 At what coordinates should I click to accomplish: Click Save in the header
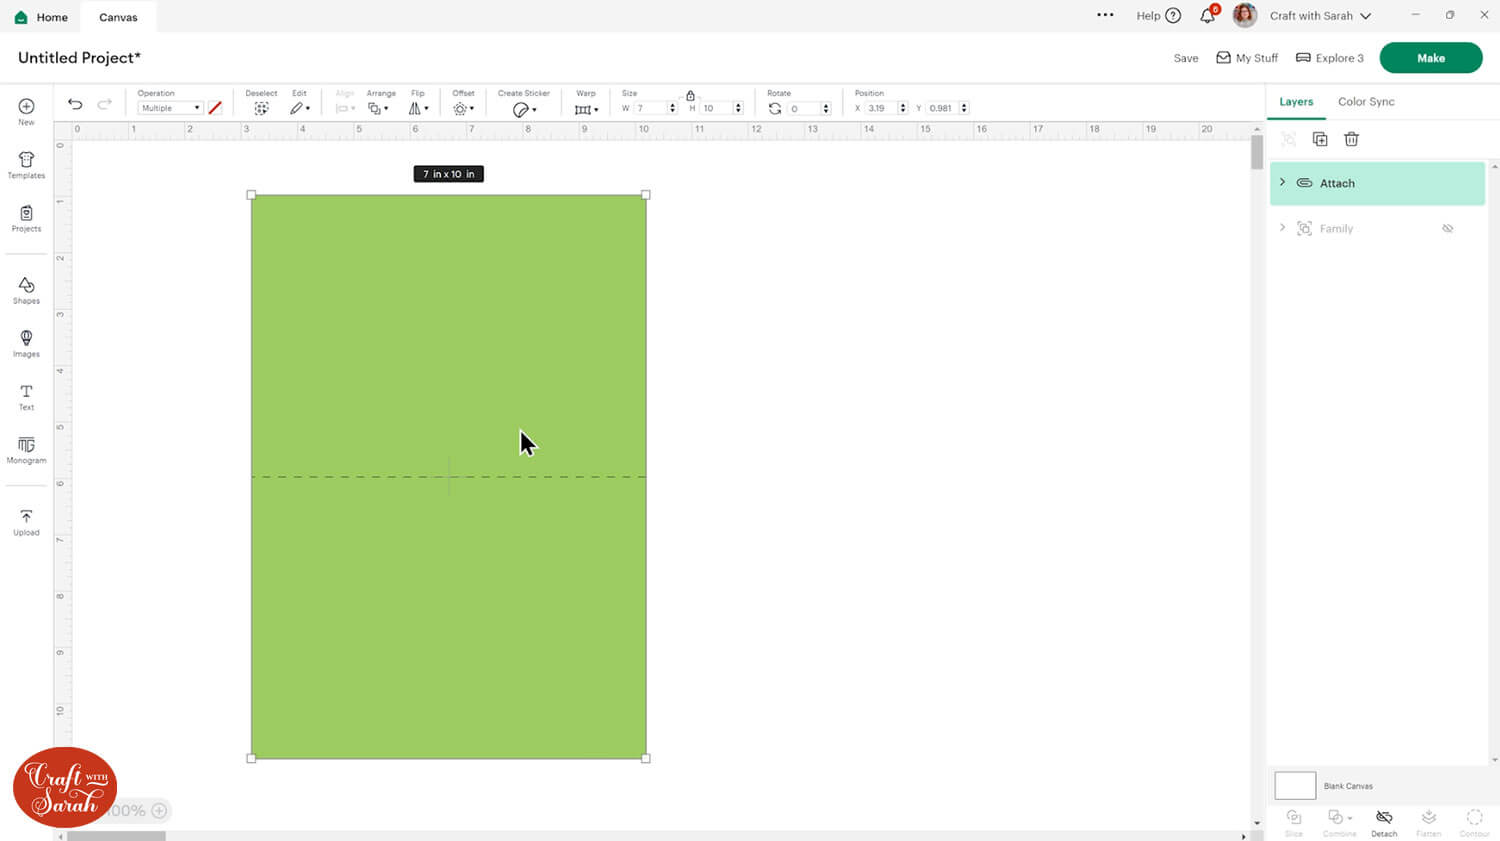point(1185,58)
